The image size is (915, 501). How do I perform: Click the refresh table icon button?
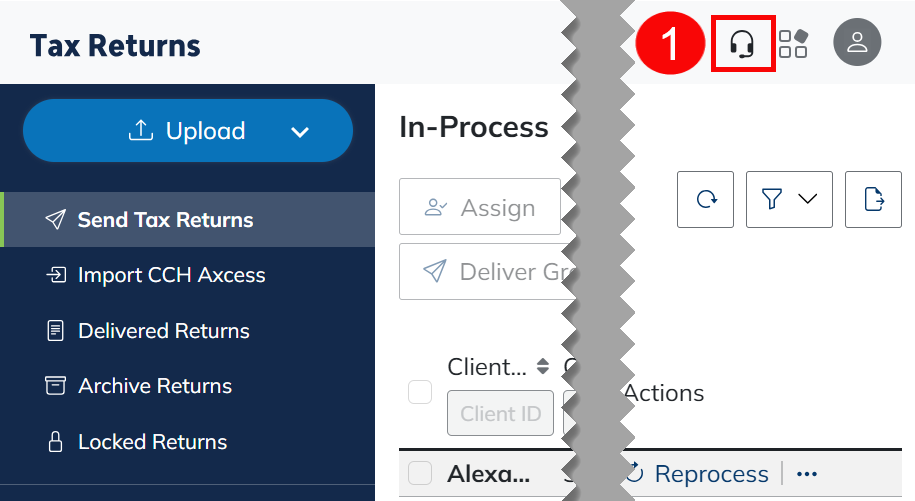pyautogui.click(x=706, y=199)
